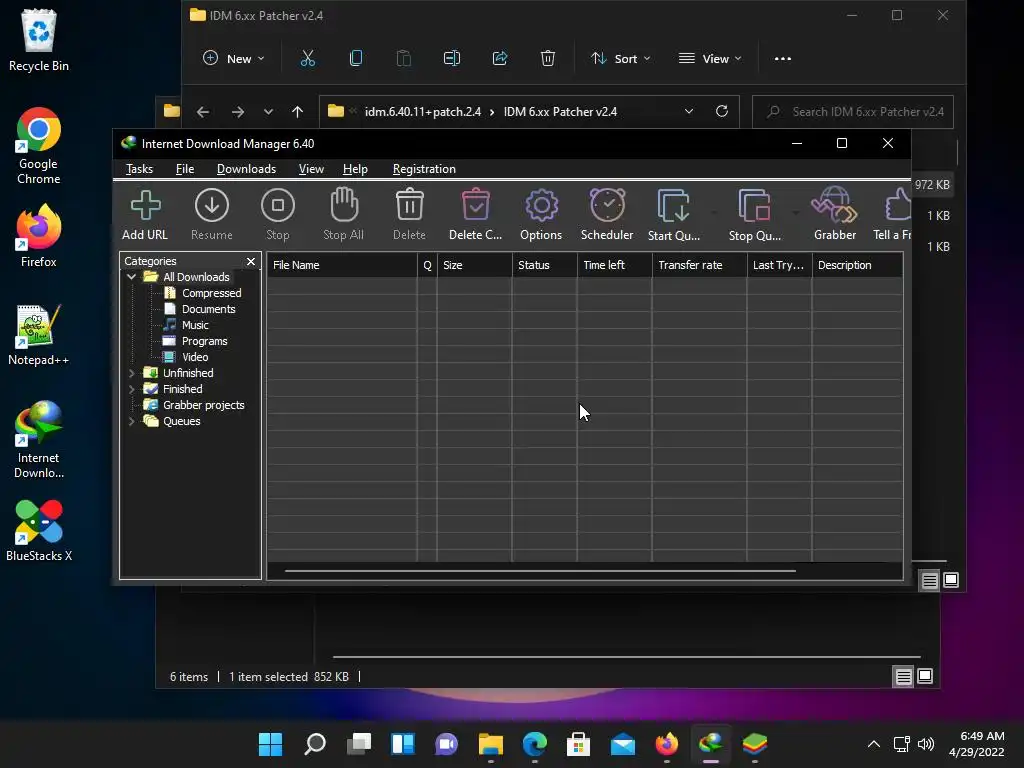Click the Stop Queue icon

(754, 206)
